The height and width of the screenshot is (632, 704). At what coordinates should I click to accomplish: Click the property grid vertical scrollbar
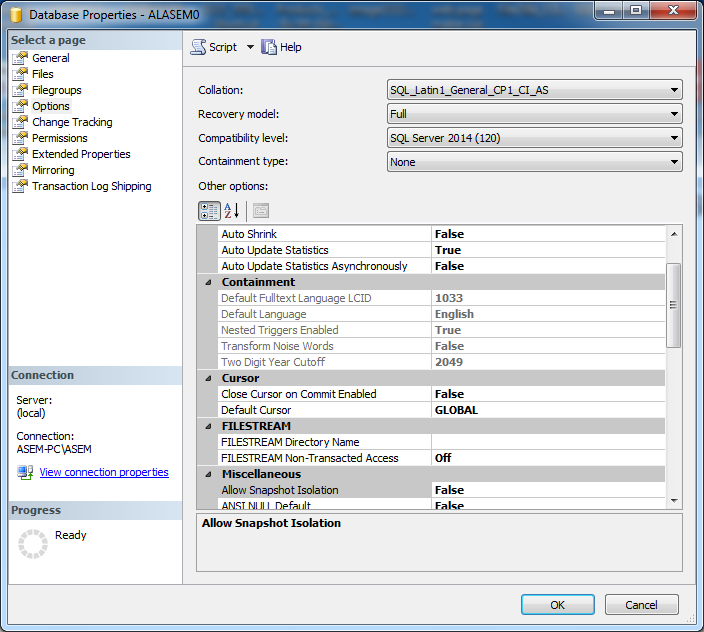(x=674, y=305)
